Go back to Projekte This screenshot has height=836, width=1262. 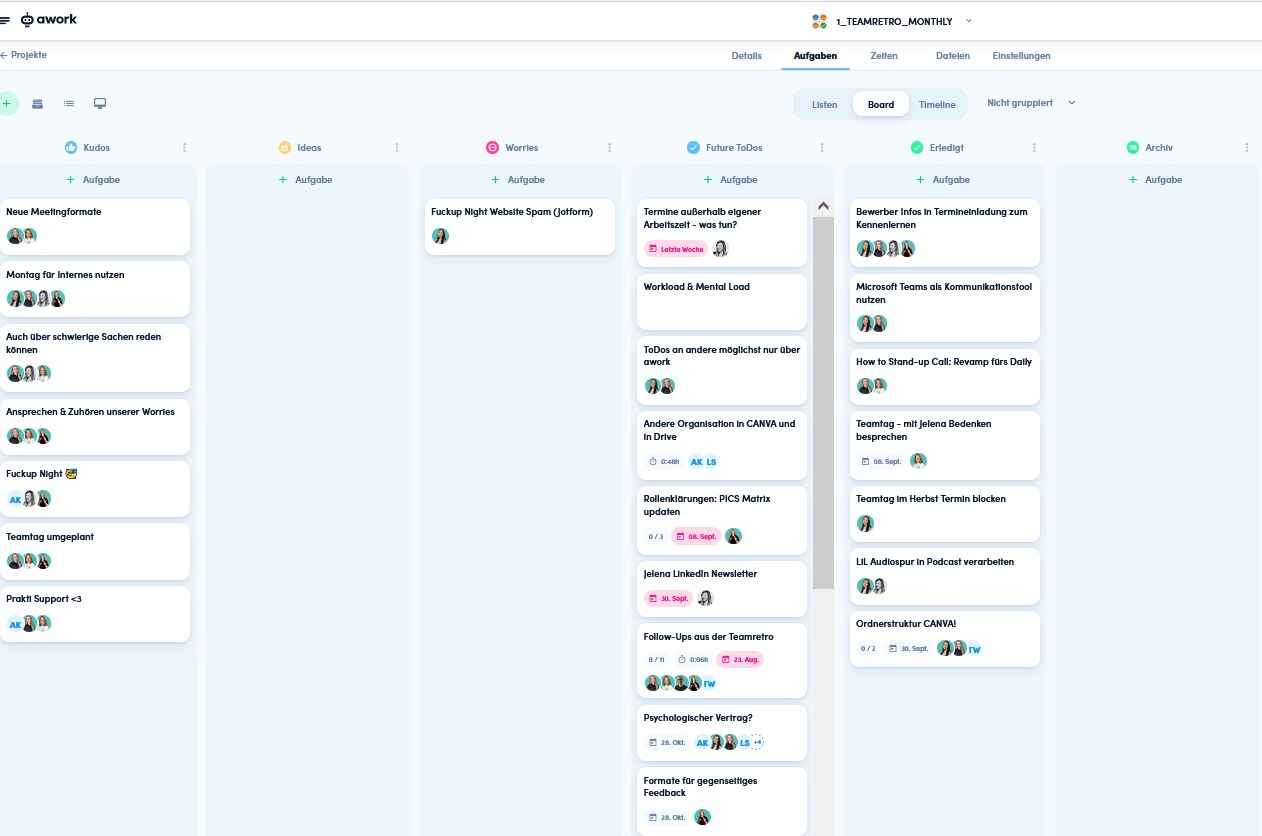(24, 55)
